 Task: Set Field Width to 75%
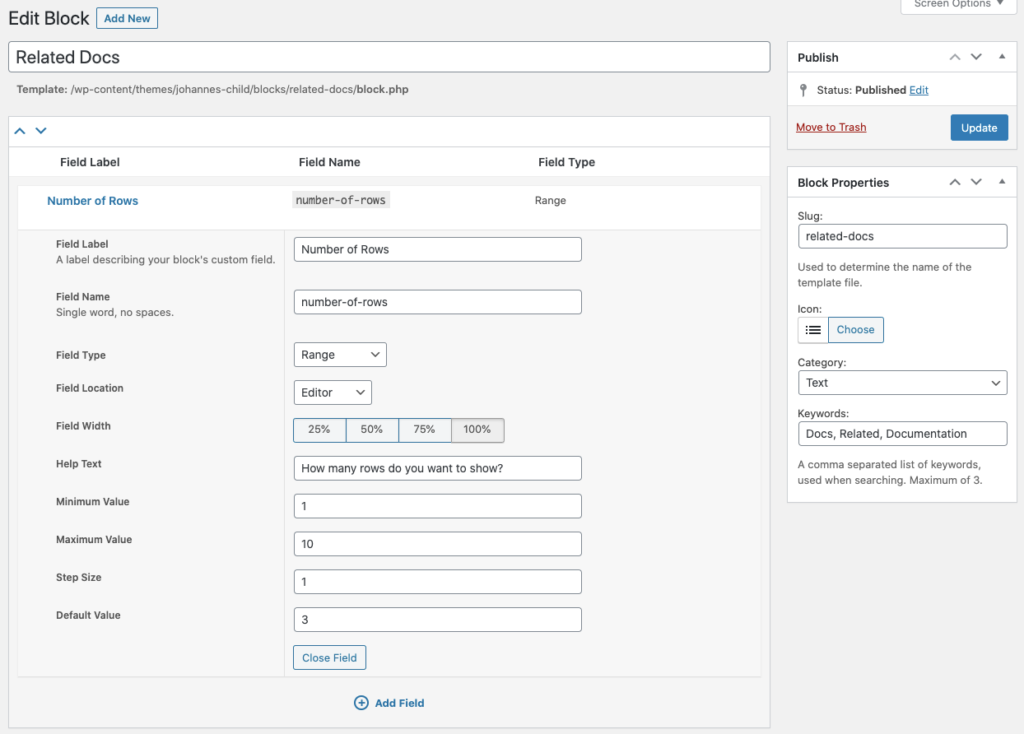(424, 430)
